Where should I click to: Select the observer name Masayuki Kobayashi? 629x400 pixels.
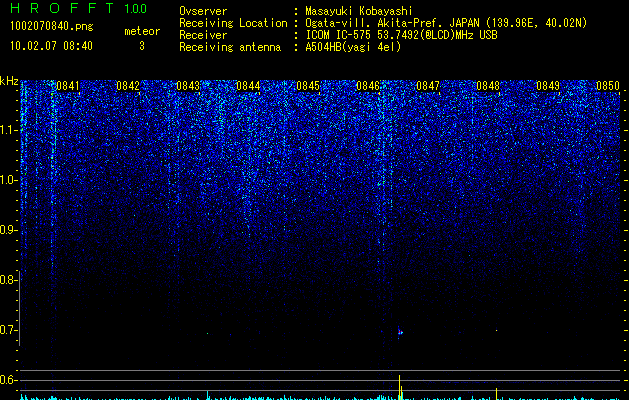[359, 11]
